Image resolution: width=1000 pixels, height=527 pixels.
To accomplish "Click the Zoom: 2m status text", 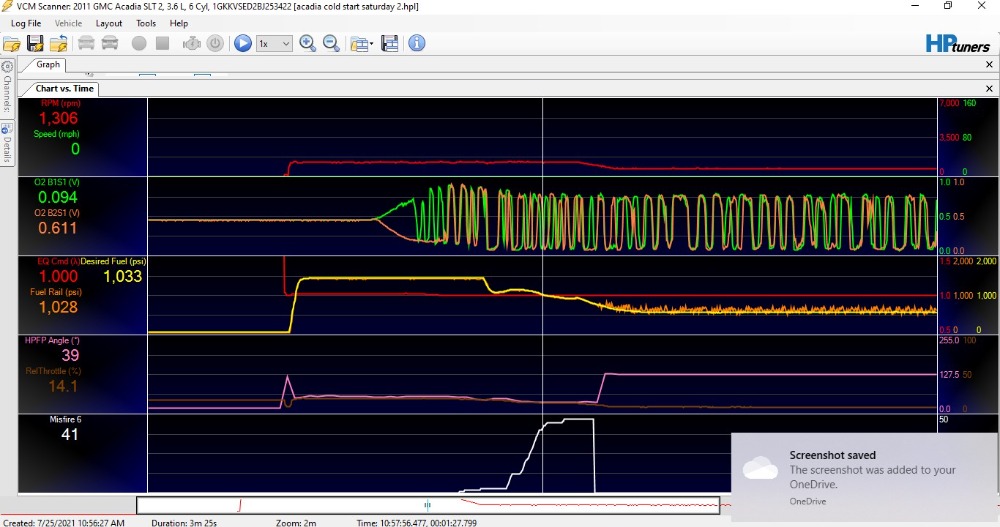I will [296, 523].
